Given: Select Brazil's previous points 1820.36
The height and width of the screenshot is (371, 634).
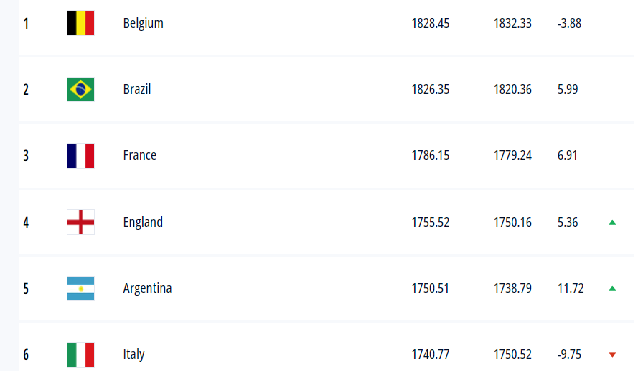Looking at the screenshot, I should point(512,89).
